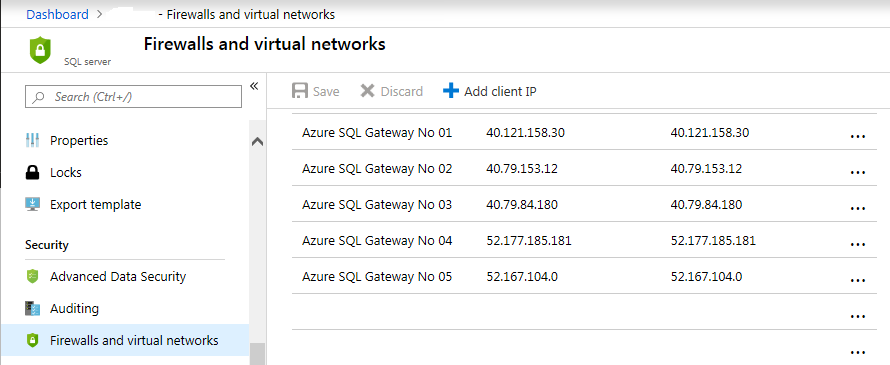This screenshot has width=890, height=365.
Task: Click the Discard X icon
Action: 368,91
